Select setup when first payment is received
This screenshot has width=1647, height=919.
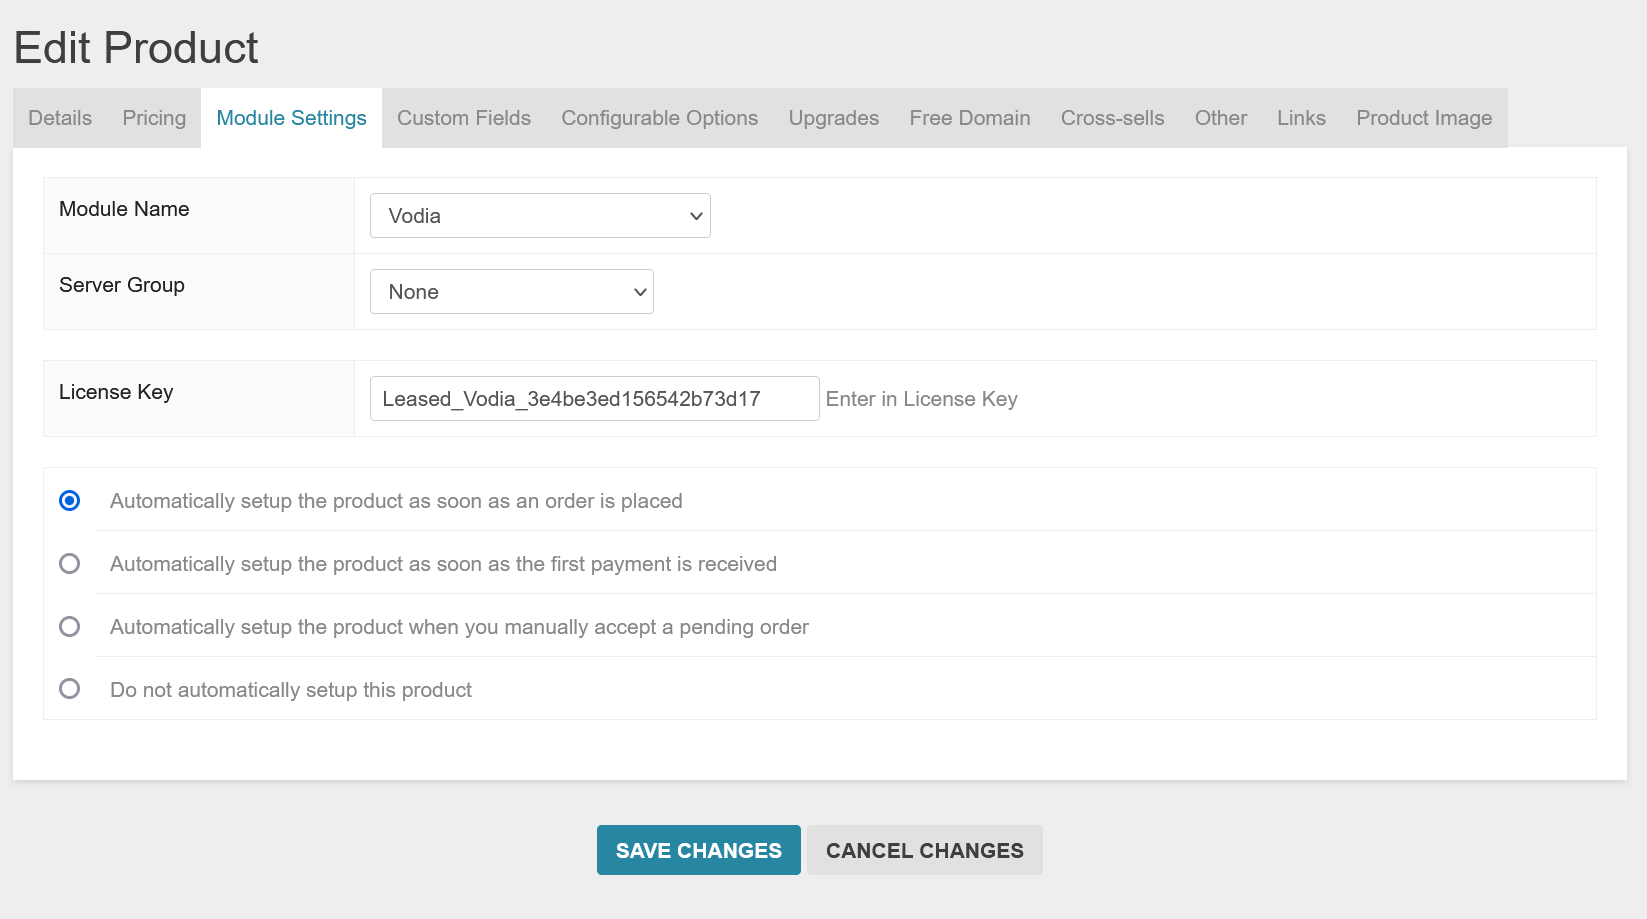(x=70, y=563)
